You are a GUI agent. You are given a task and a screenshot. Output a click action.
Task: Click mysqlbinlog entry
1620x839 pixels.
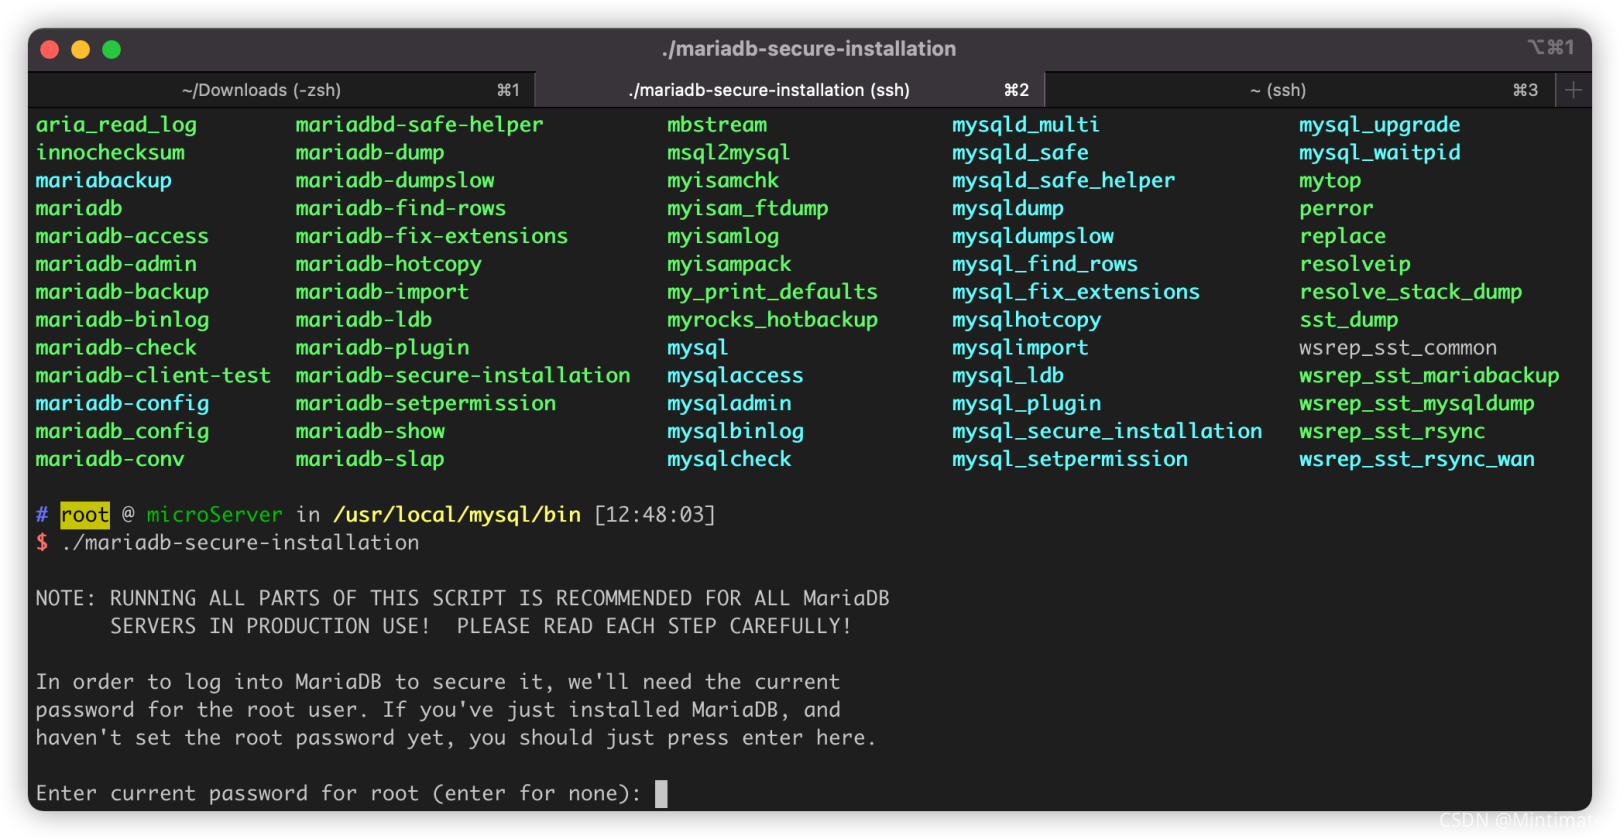[735, 432]
